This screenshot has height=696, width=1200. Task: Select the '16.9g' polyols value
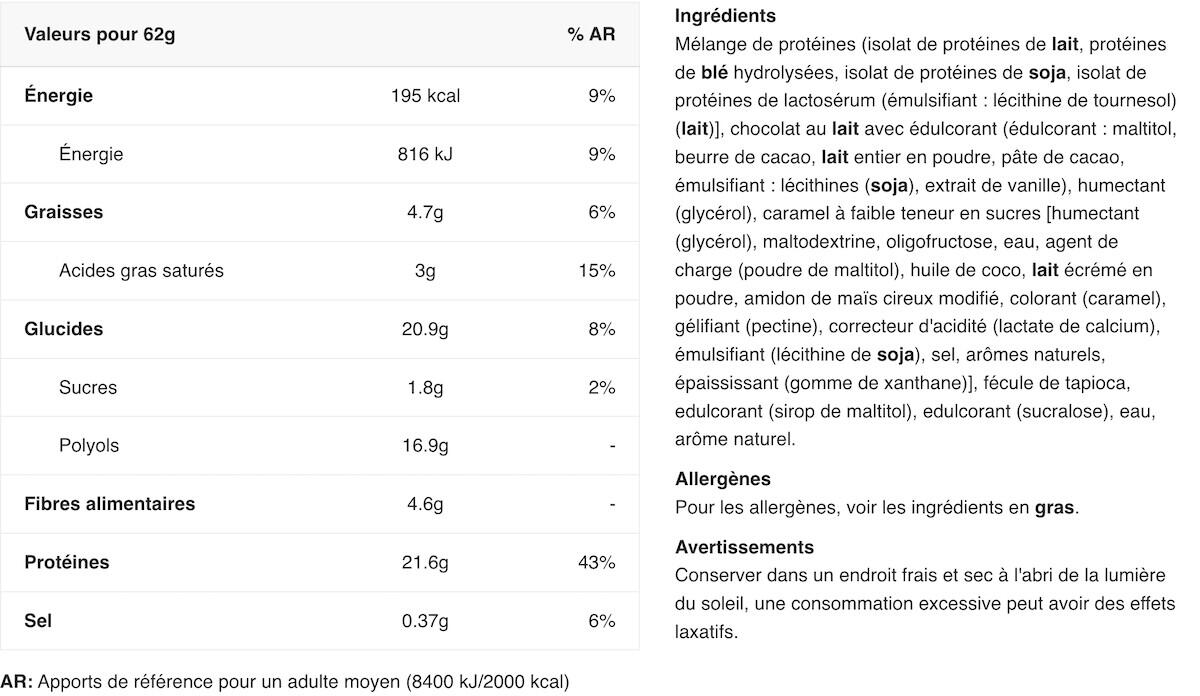click(426, 445)
